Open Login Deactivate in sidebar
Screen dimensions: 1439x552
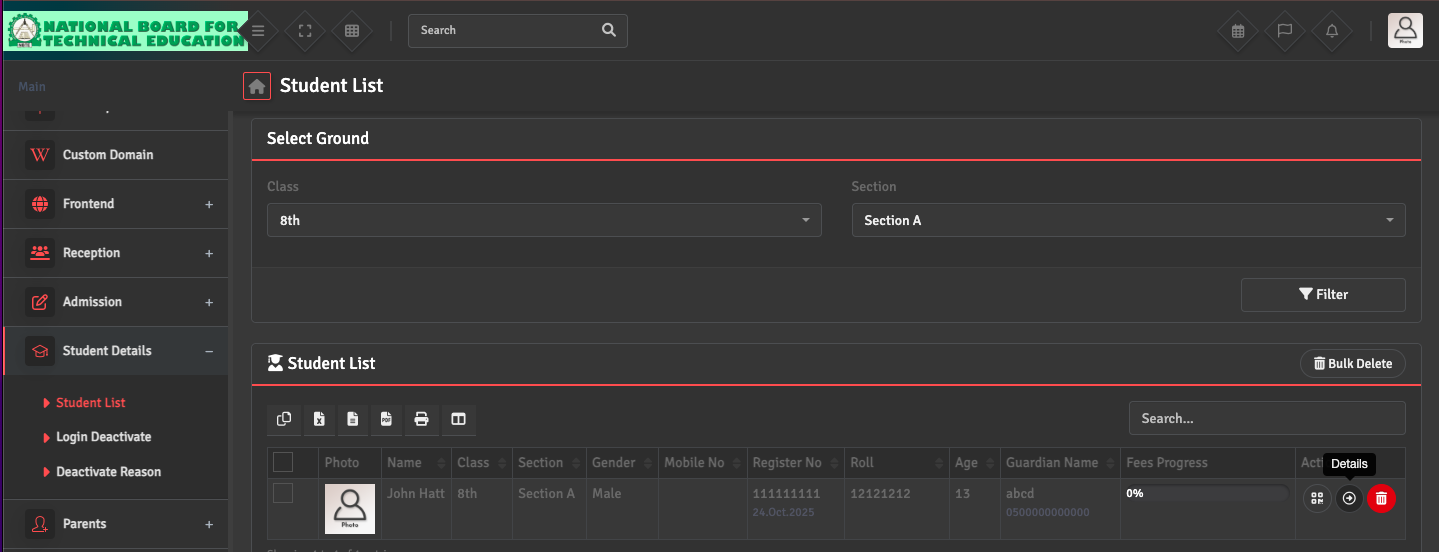(x=103, y=437)
